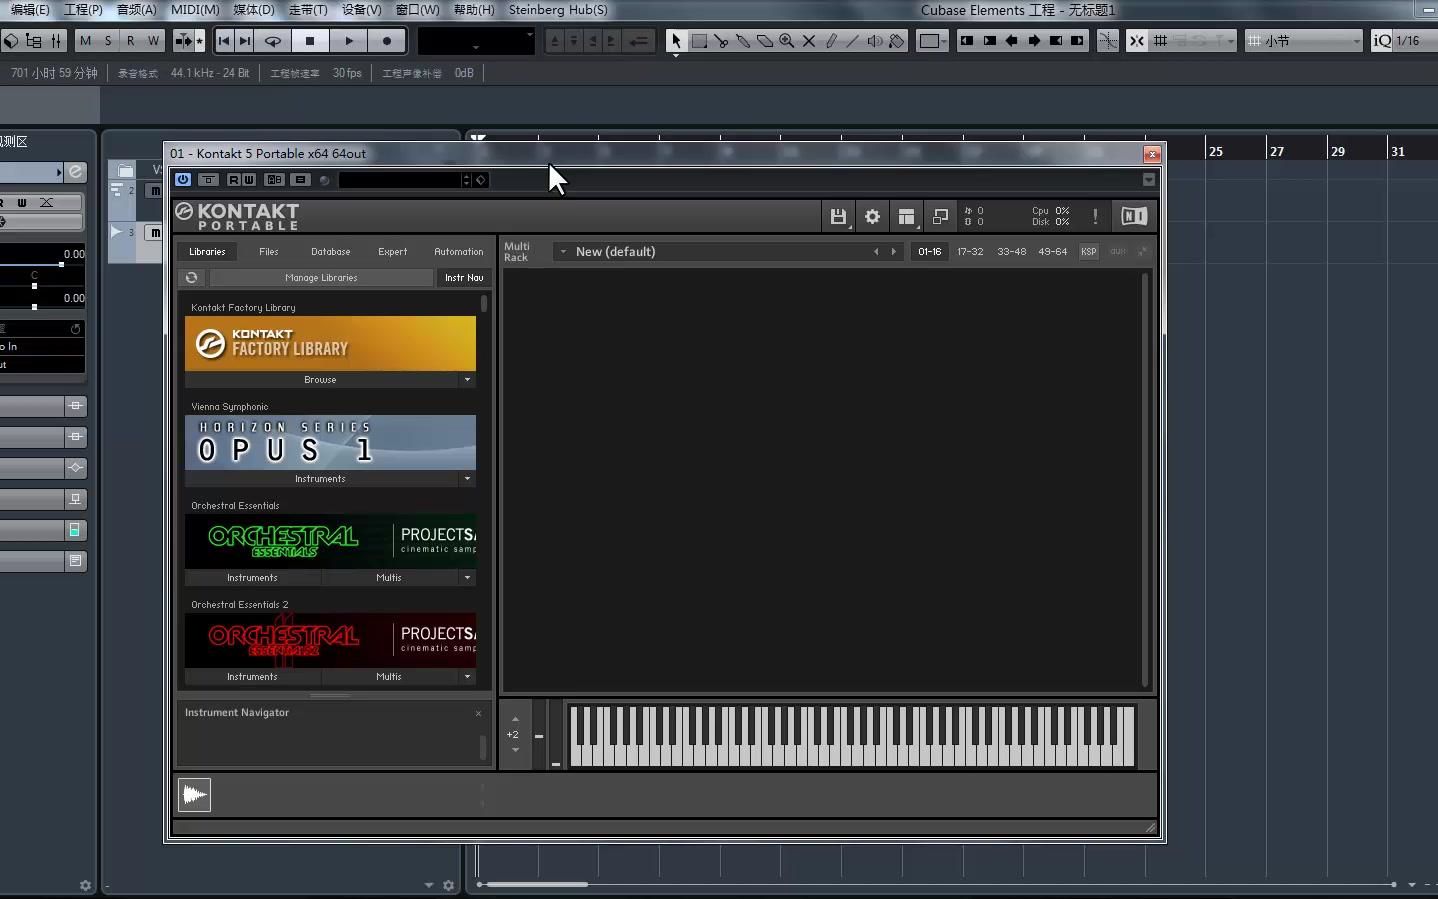Click the Manage Libraries button

pos(321,277)
